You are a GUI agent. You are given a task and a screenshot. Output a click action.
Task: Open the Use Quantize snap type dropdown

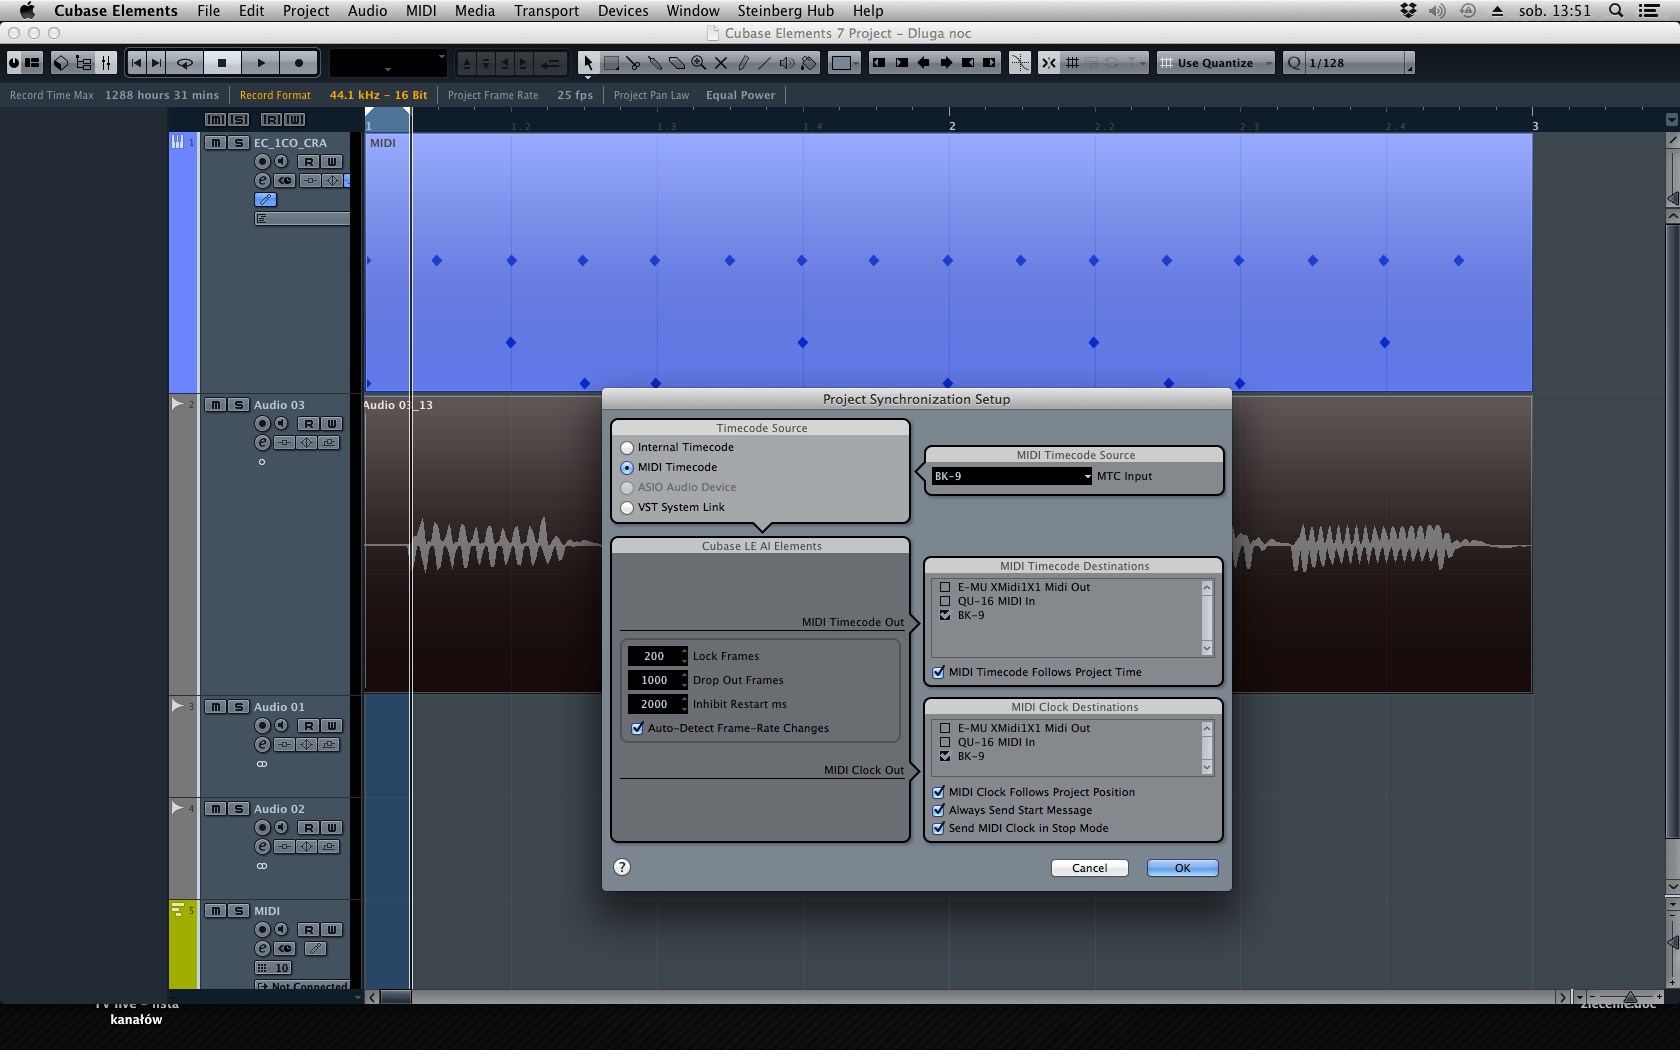[x=1215, y=63]
